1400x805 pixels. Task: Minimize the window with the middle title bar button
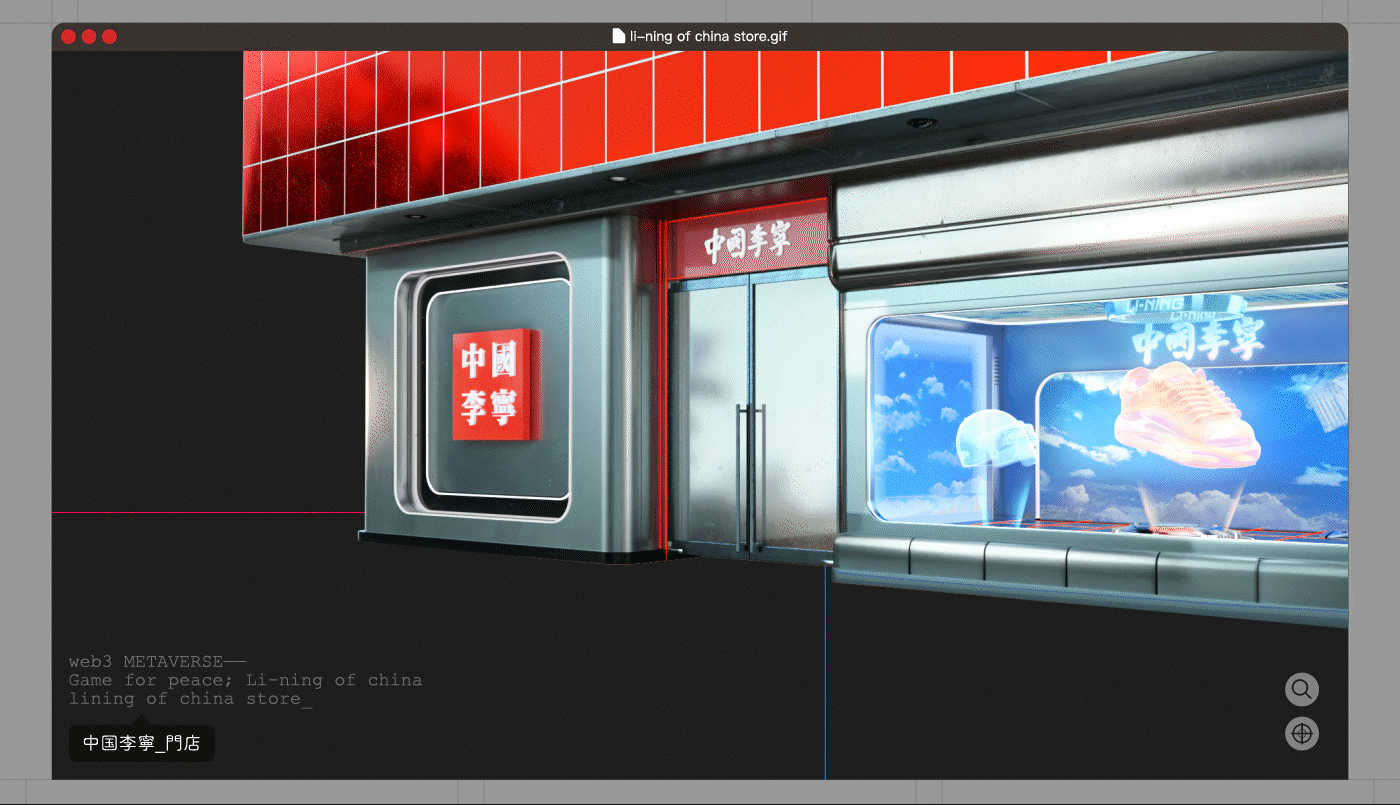(89, 37)
